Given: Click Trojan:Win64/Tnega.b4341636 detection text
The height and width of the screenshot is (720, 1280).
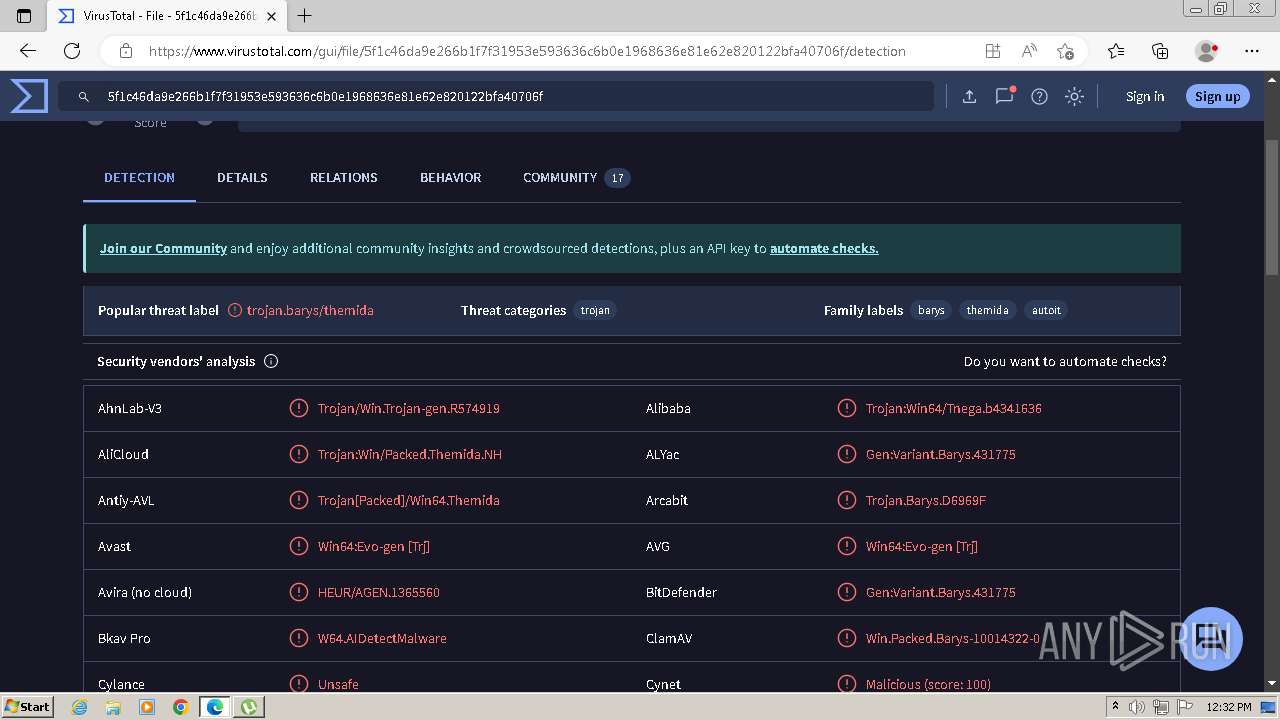Looking at the screenshot, I should [954, 408].
